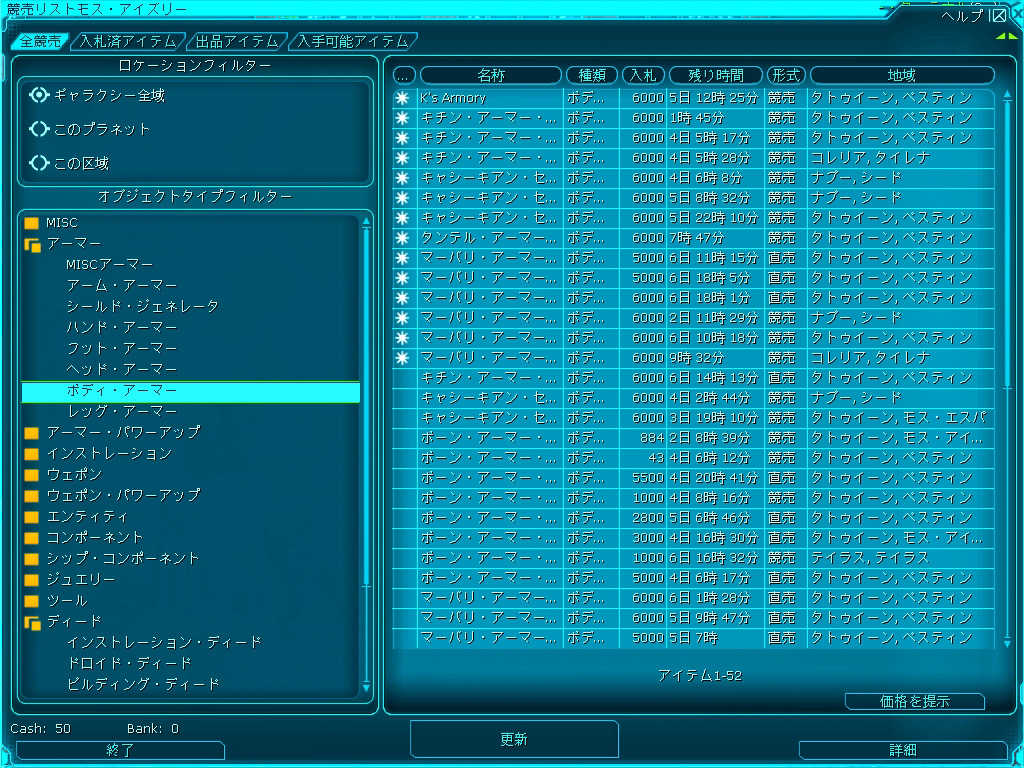1024x768 pixels.
Task: Click star icon on the 6日 18時 5分 row
Action: 402,278
